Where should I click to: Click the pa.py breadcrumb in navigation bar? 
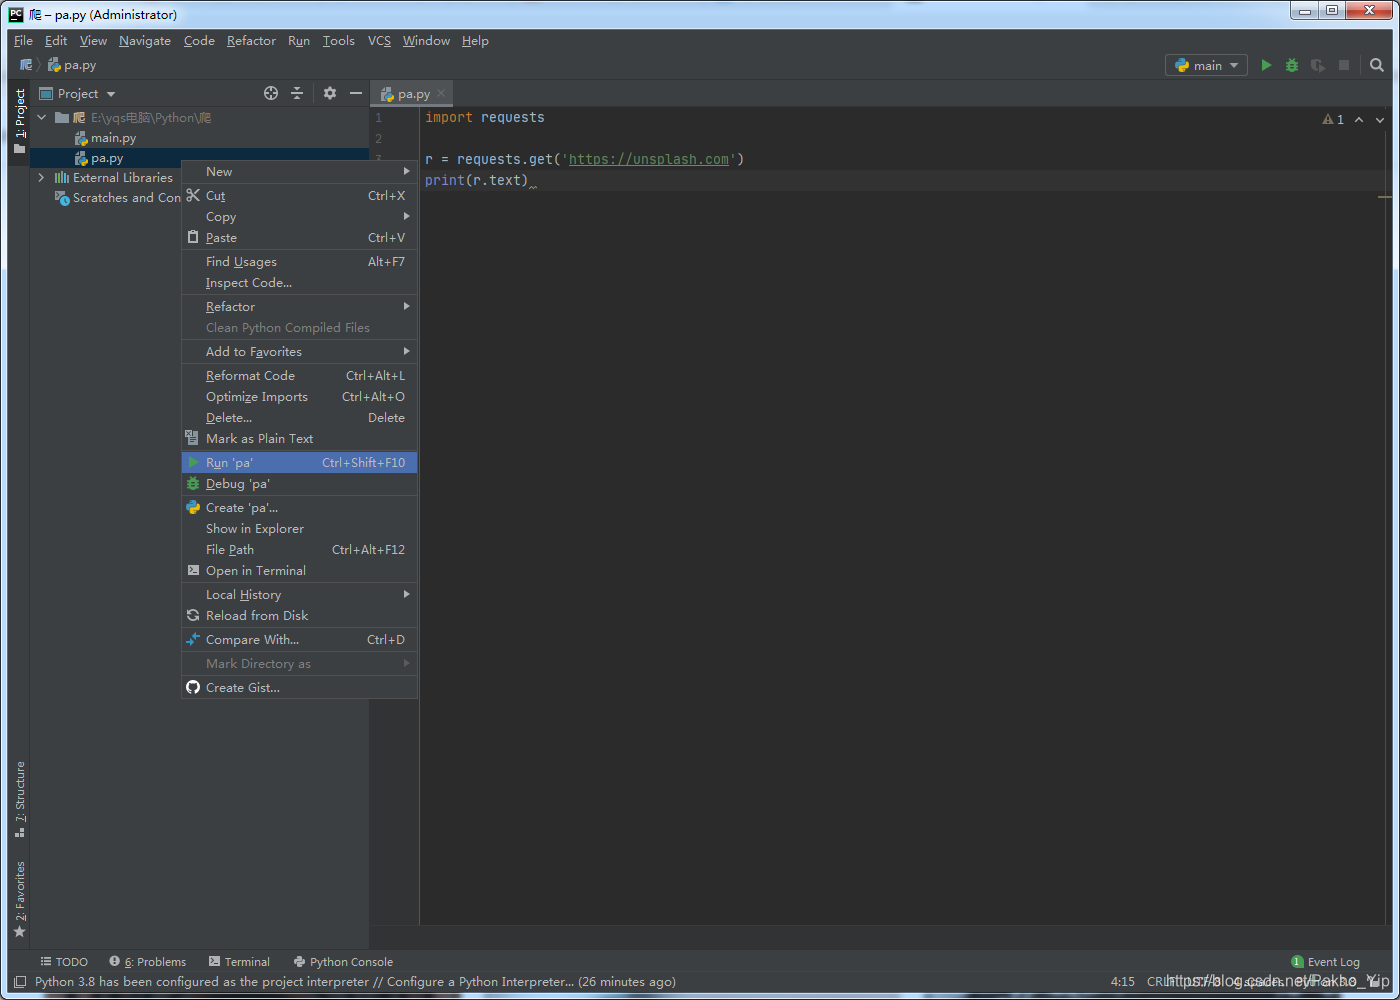[x=72, y=65]
